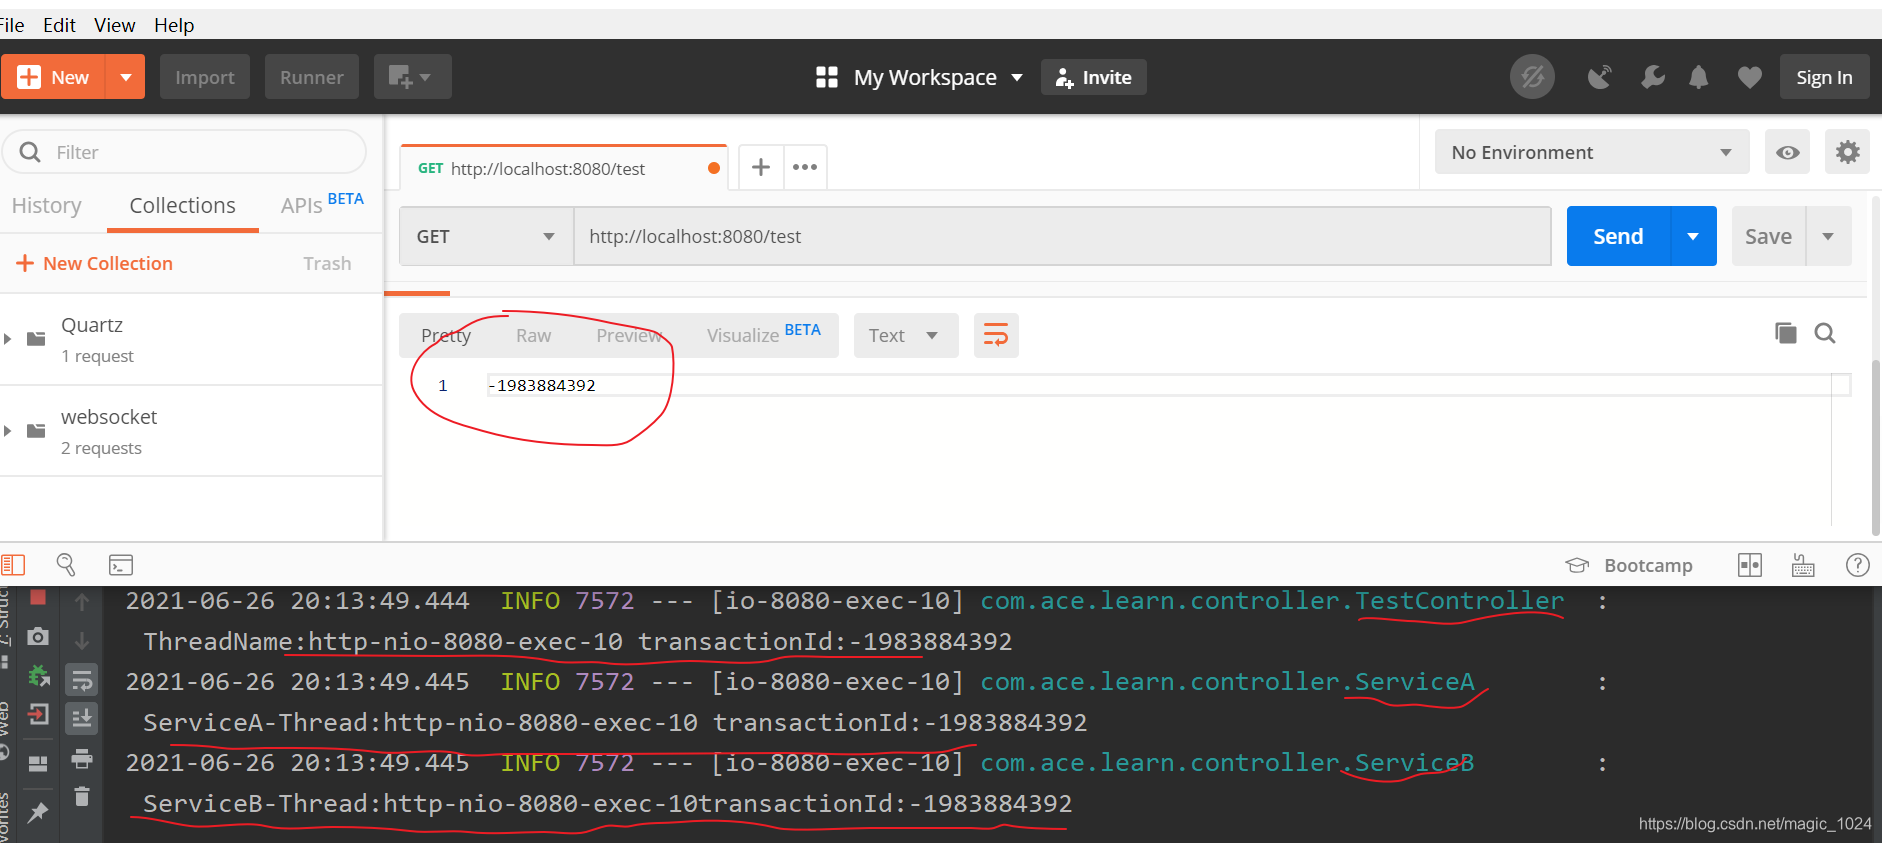This screenshot has width=1882, height=843.
Task: Toggle response line wrap icon
Action: coord(996,335)
